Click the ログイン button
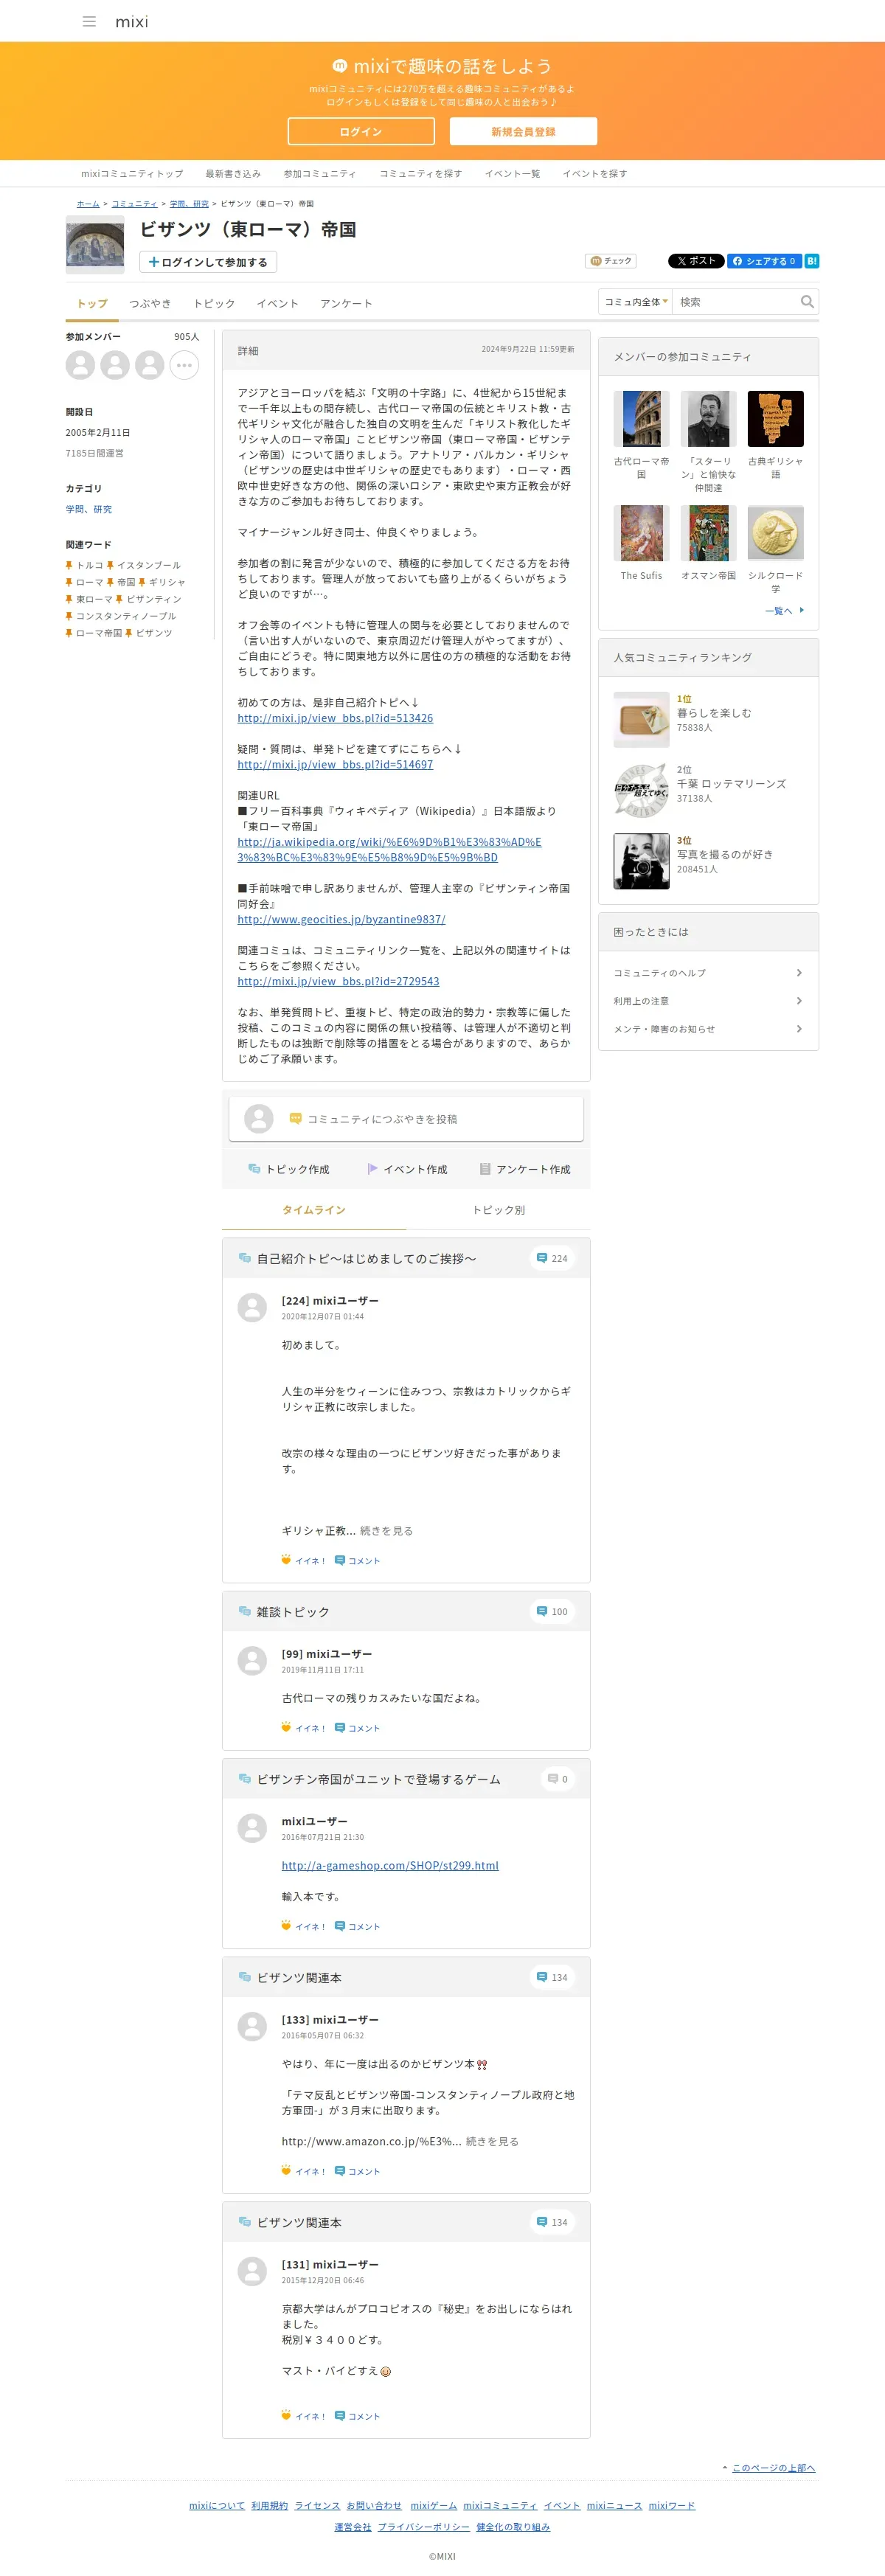The image size is (885, 2576). (361, 131)
